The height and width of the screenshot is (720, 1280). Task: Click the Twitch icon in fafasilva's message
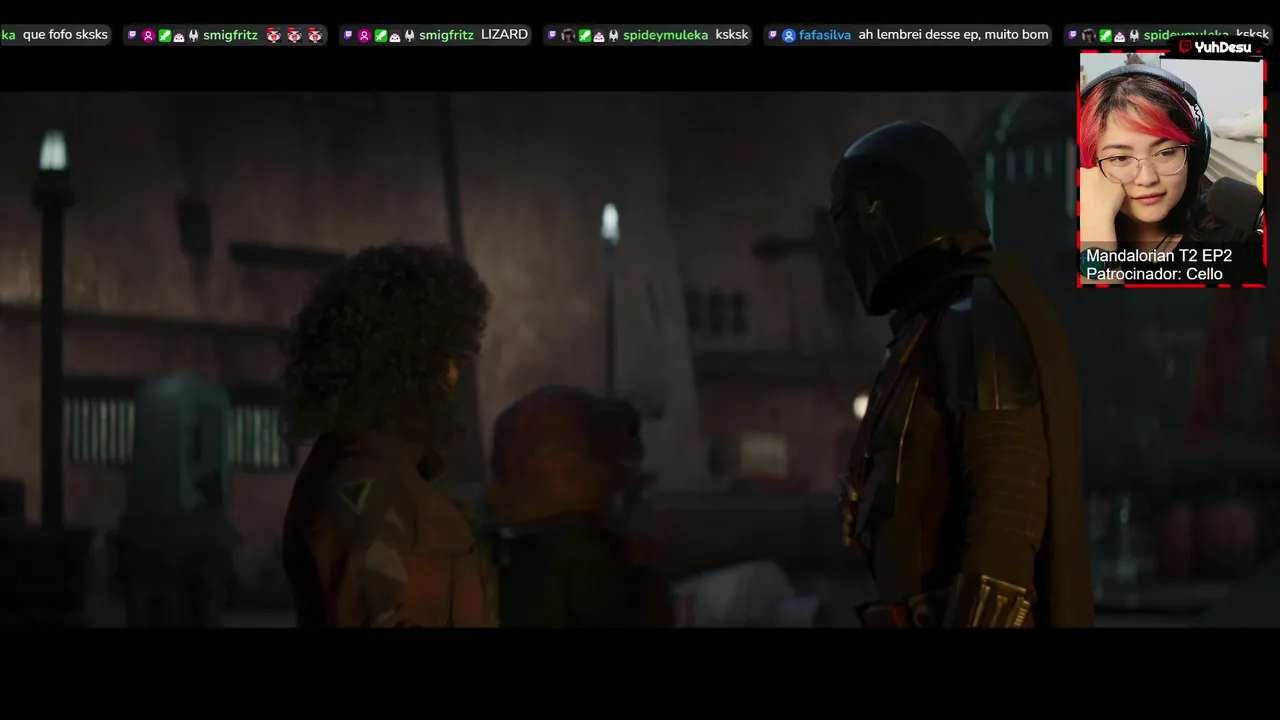click(x=772, y=35)
